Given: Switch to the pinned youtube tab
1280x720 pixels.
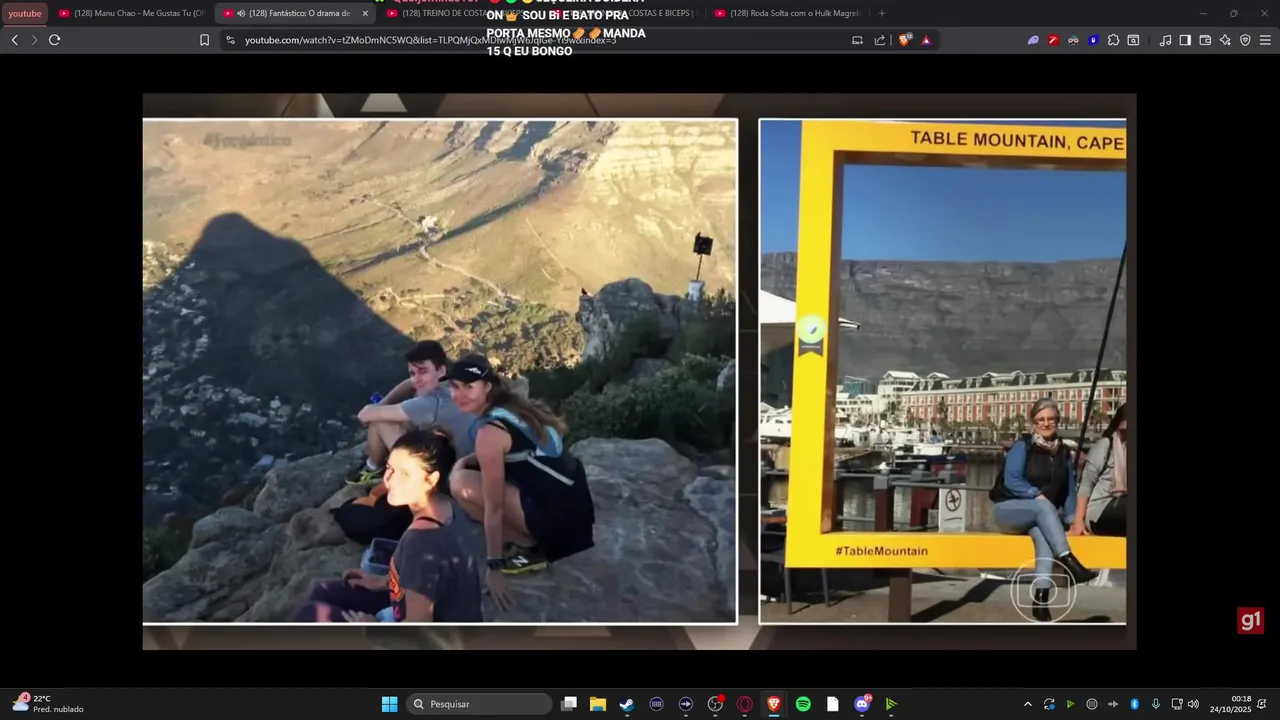Looking at the screenshot, I should click(x=25, y=14).
